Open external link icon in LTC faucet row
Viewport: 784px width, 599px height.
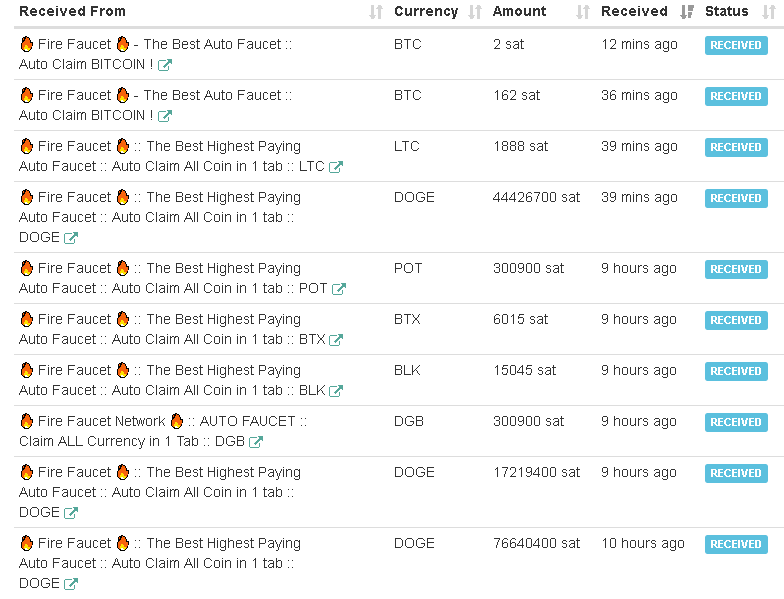(336, 167)
